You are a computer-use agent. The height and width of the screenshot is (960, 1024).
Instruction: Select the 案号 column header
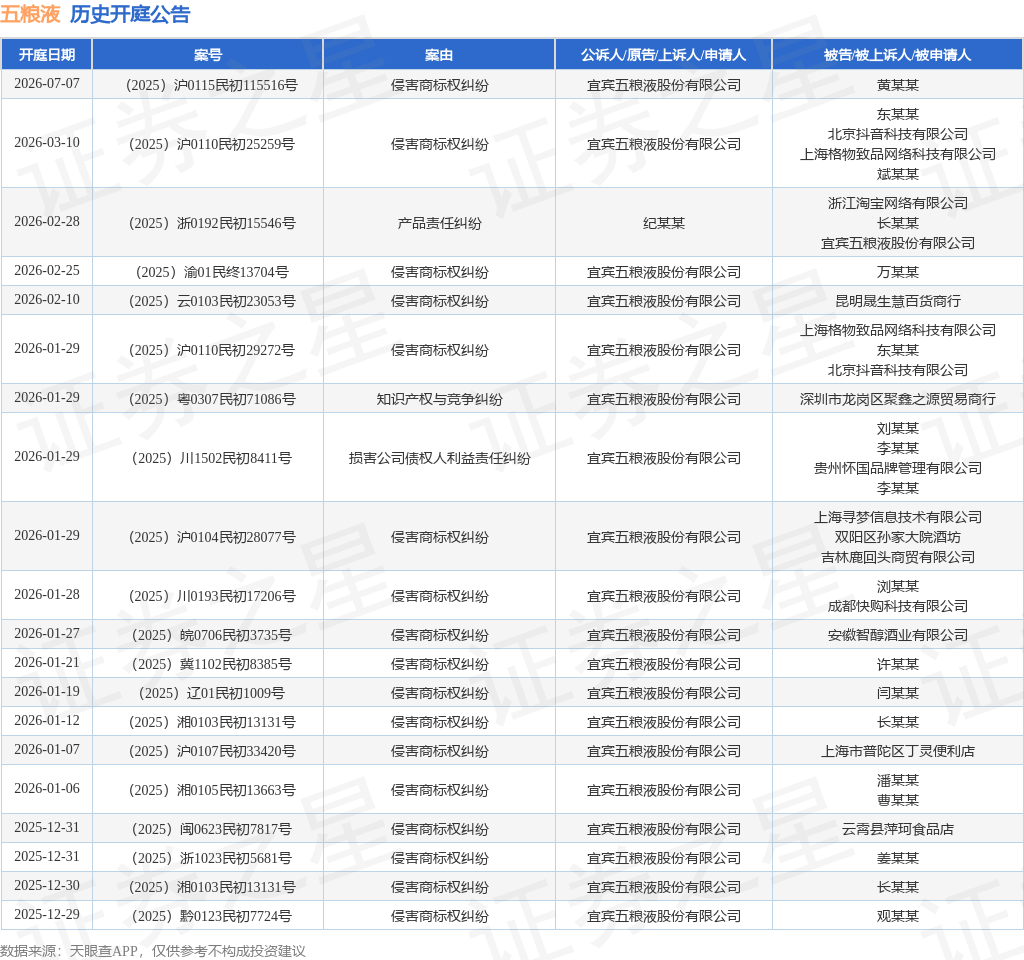tap(208, 55)
